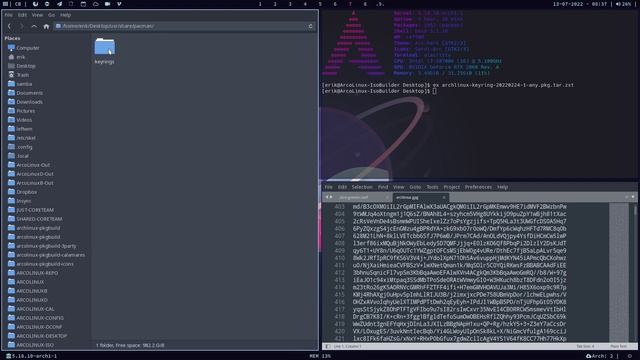This screenshot has width=640, height=360.
Task: Open arcolinux-pkgbuild-icons bookmark
Action: pyautogui.click(x=46, y=264)
